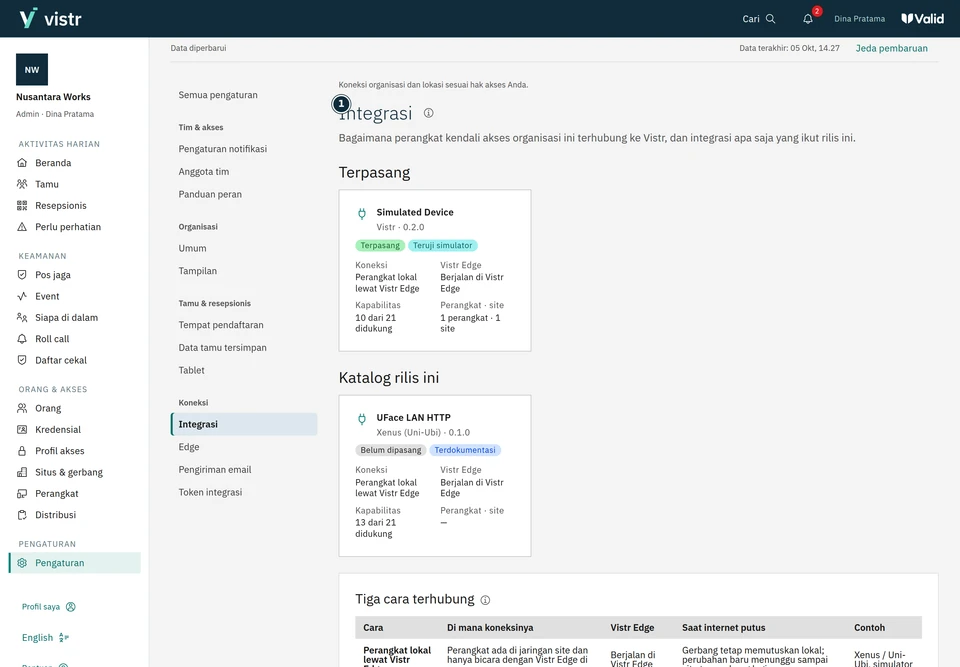
Task: Click the Kredensial badge icon
Action: (22, 430)
